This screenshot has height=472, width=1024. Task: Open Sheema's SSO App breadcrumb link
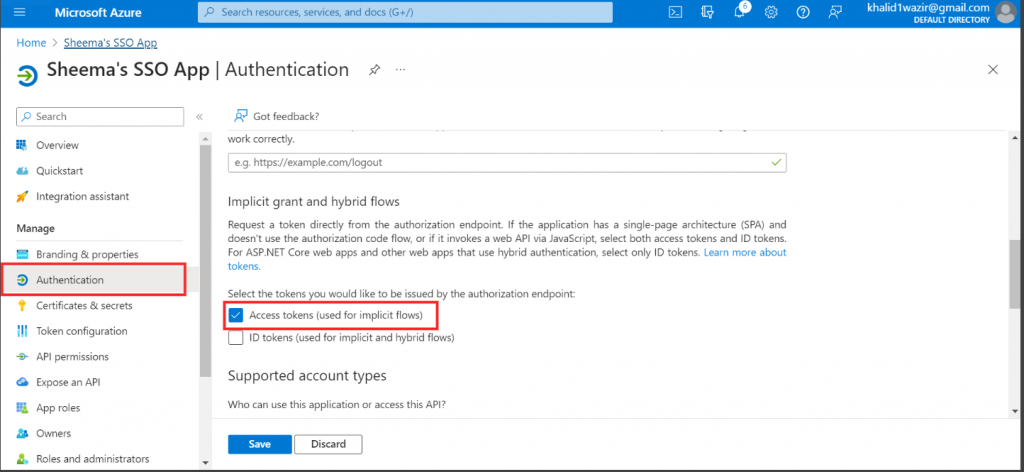110,43
